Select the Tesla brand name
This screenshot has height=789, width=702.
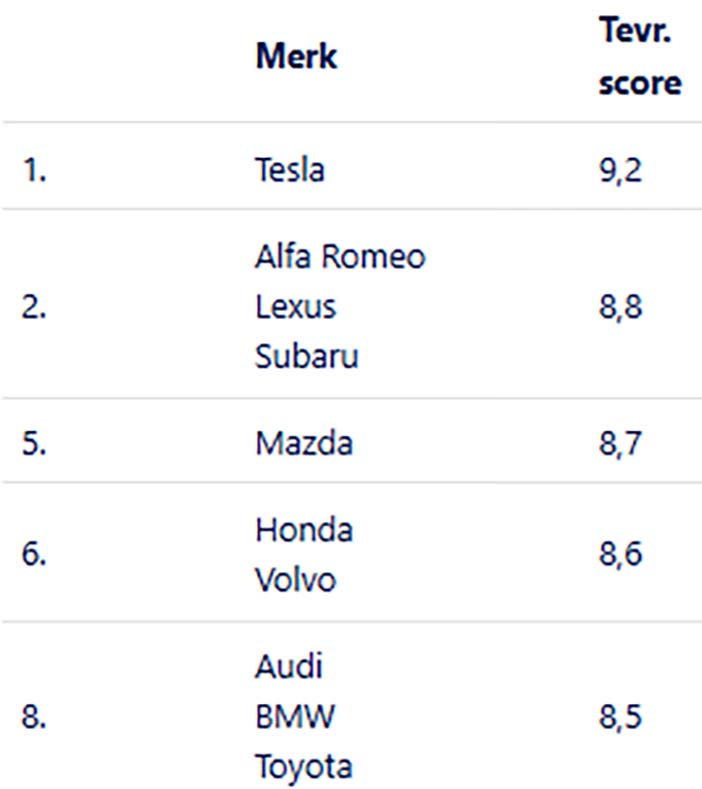click(x=290, y=170)
